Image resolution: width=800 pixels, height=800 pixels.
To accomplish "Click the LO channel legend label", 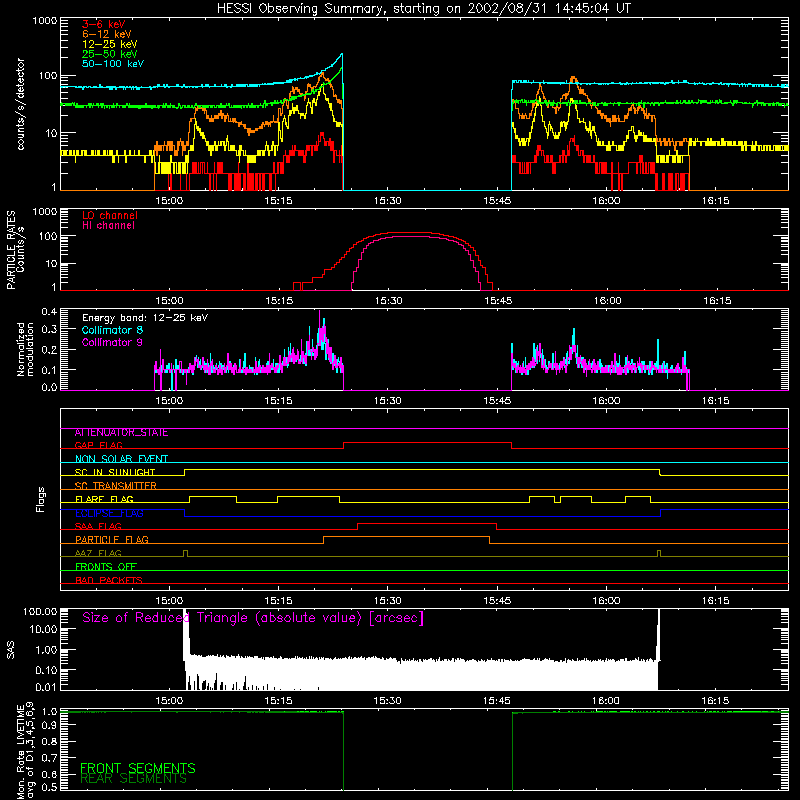I will pyautogui.click(x=110, y=216).
